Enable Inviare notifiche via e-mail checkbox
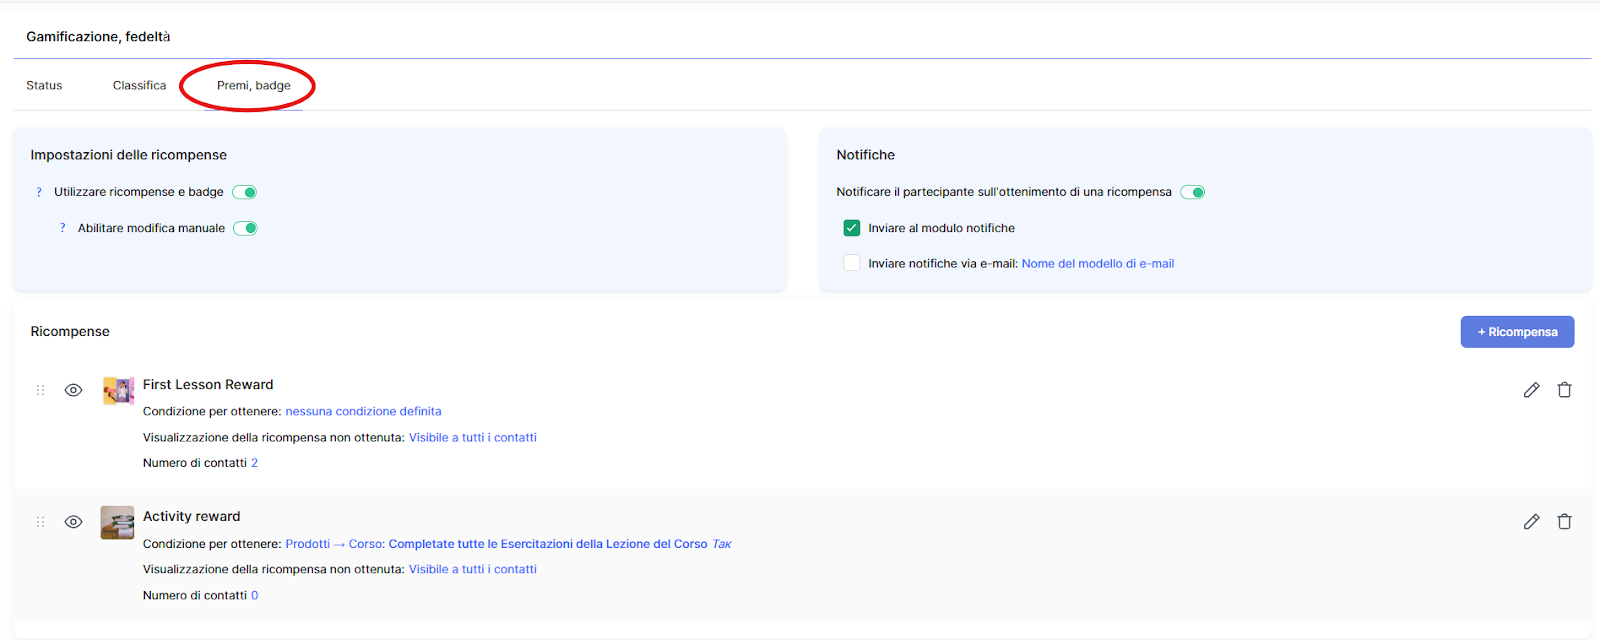The height and width of the screenshot is (640, 1600). pyautogui.click(x=852, y=263)
